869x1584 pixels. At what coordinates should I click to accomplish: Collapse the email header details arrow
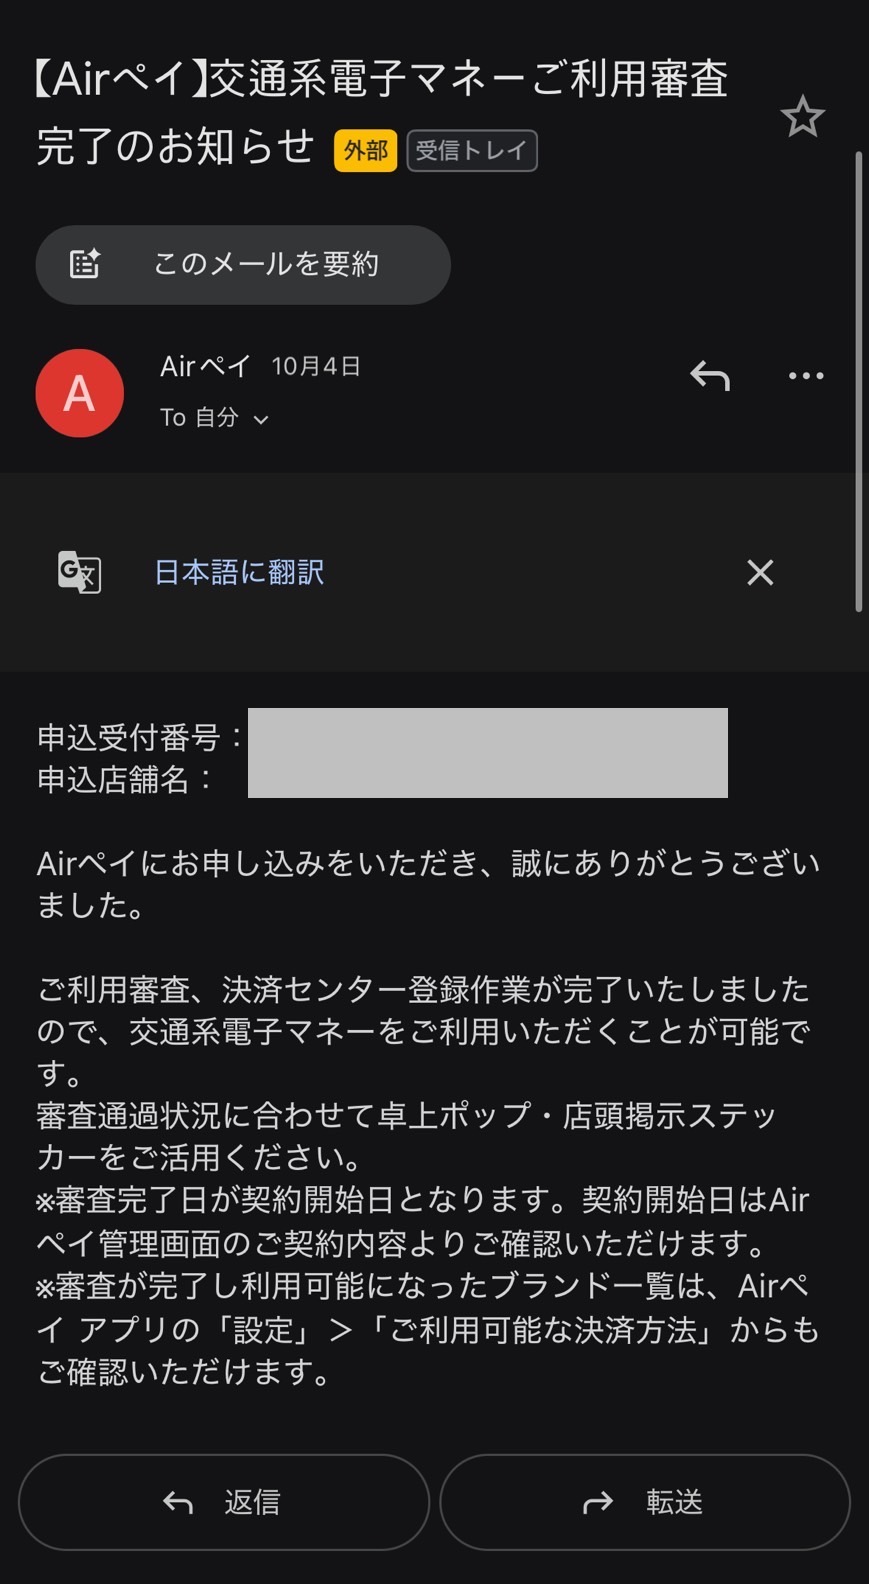tap(262, 419)
